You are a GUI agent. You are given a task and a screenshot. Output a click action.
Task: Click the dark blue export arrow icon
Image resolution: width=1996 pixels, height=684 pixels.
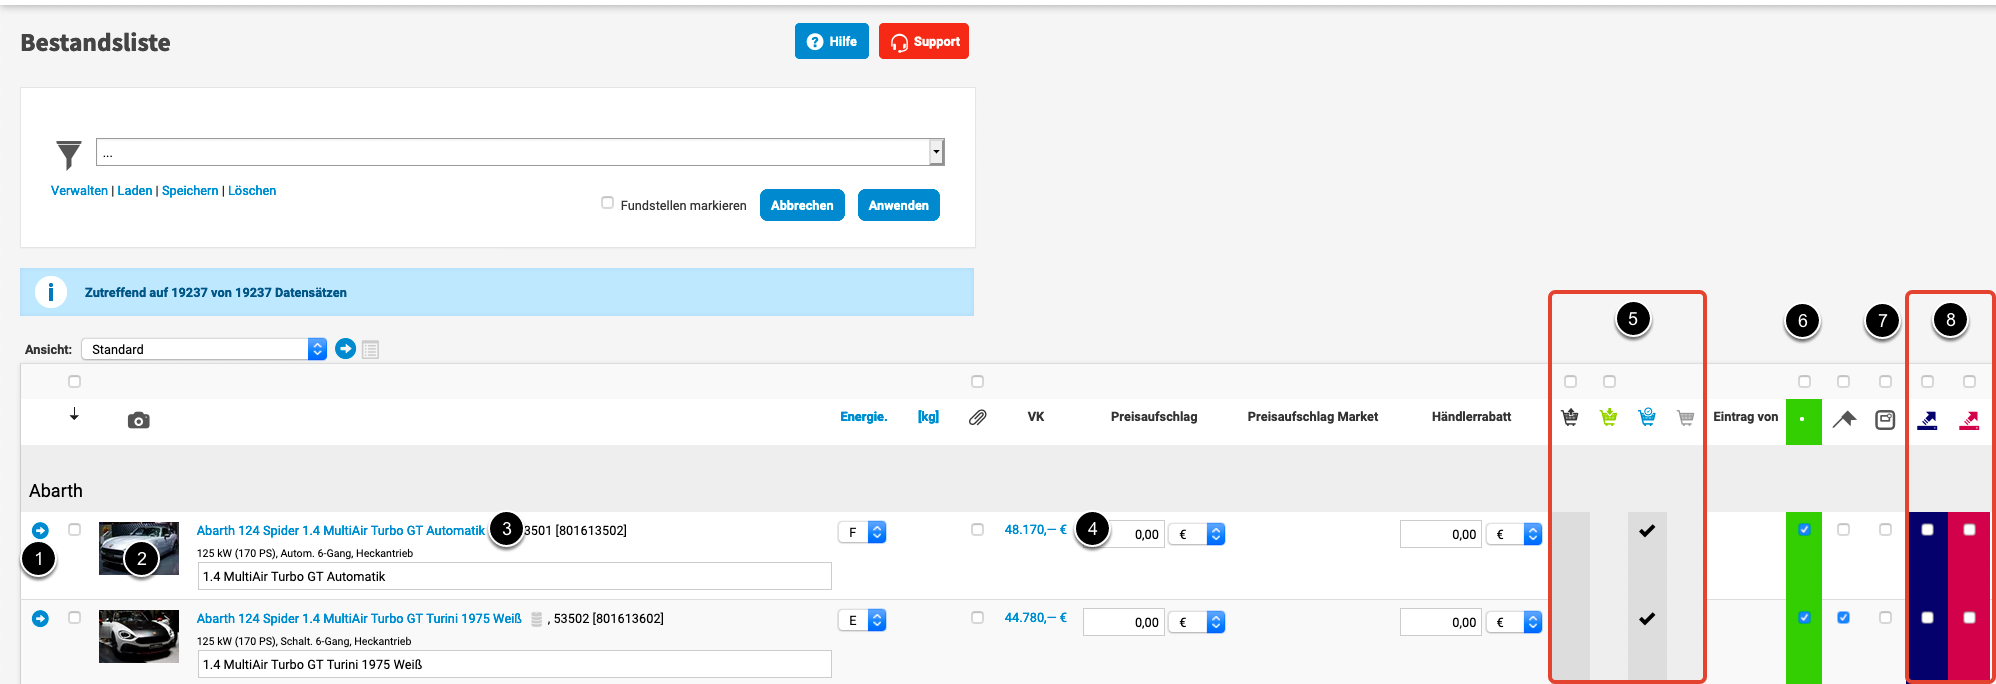[1927, 421]
